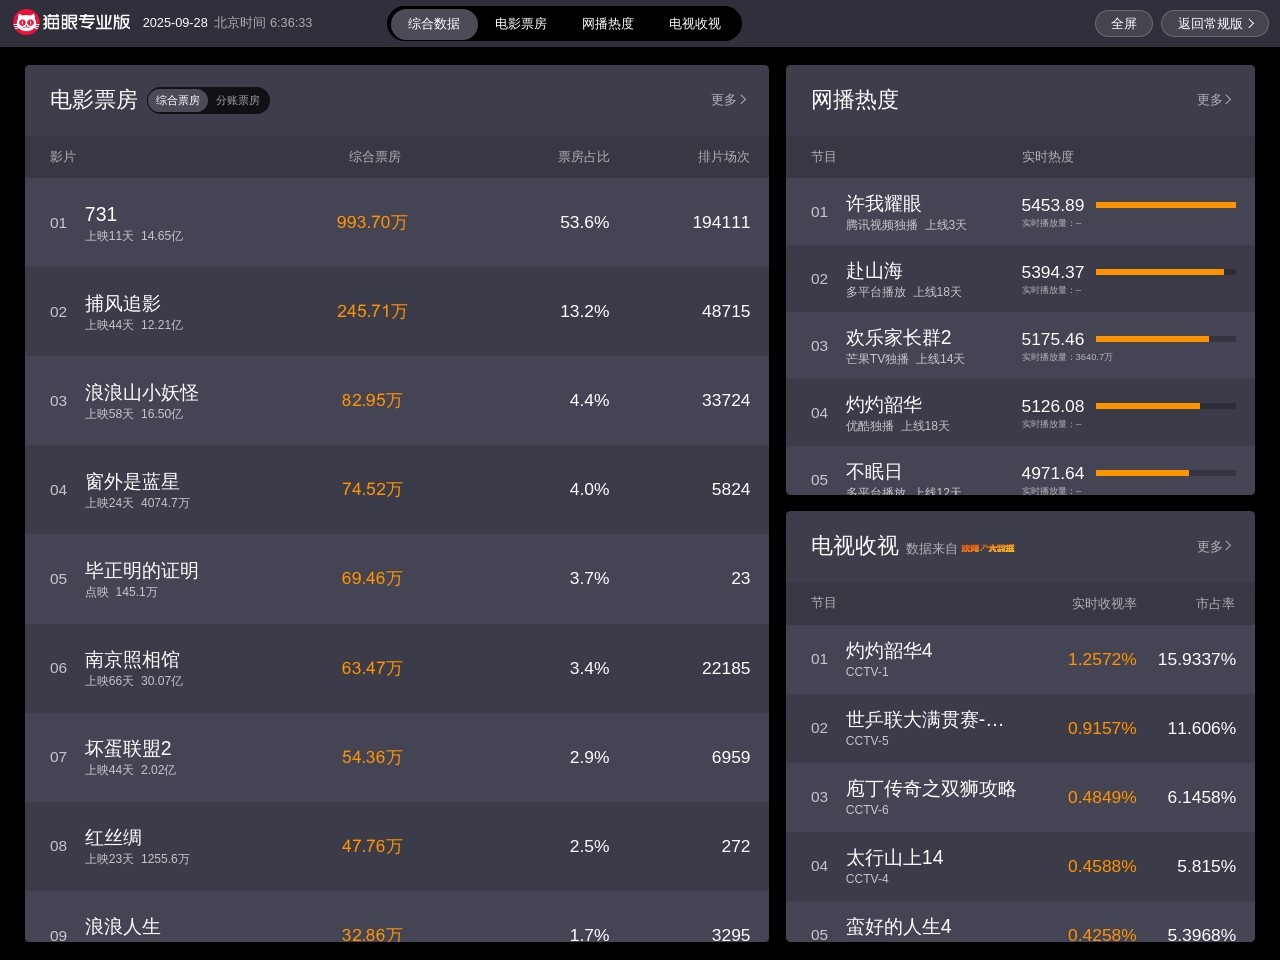Click the heat bar for 许我耀眼
Viewport: 1280px width, 960px height.
coord(1165,205)
